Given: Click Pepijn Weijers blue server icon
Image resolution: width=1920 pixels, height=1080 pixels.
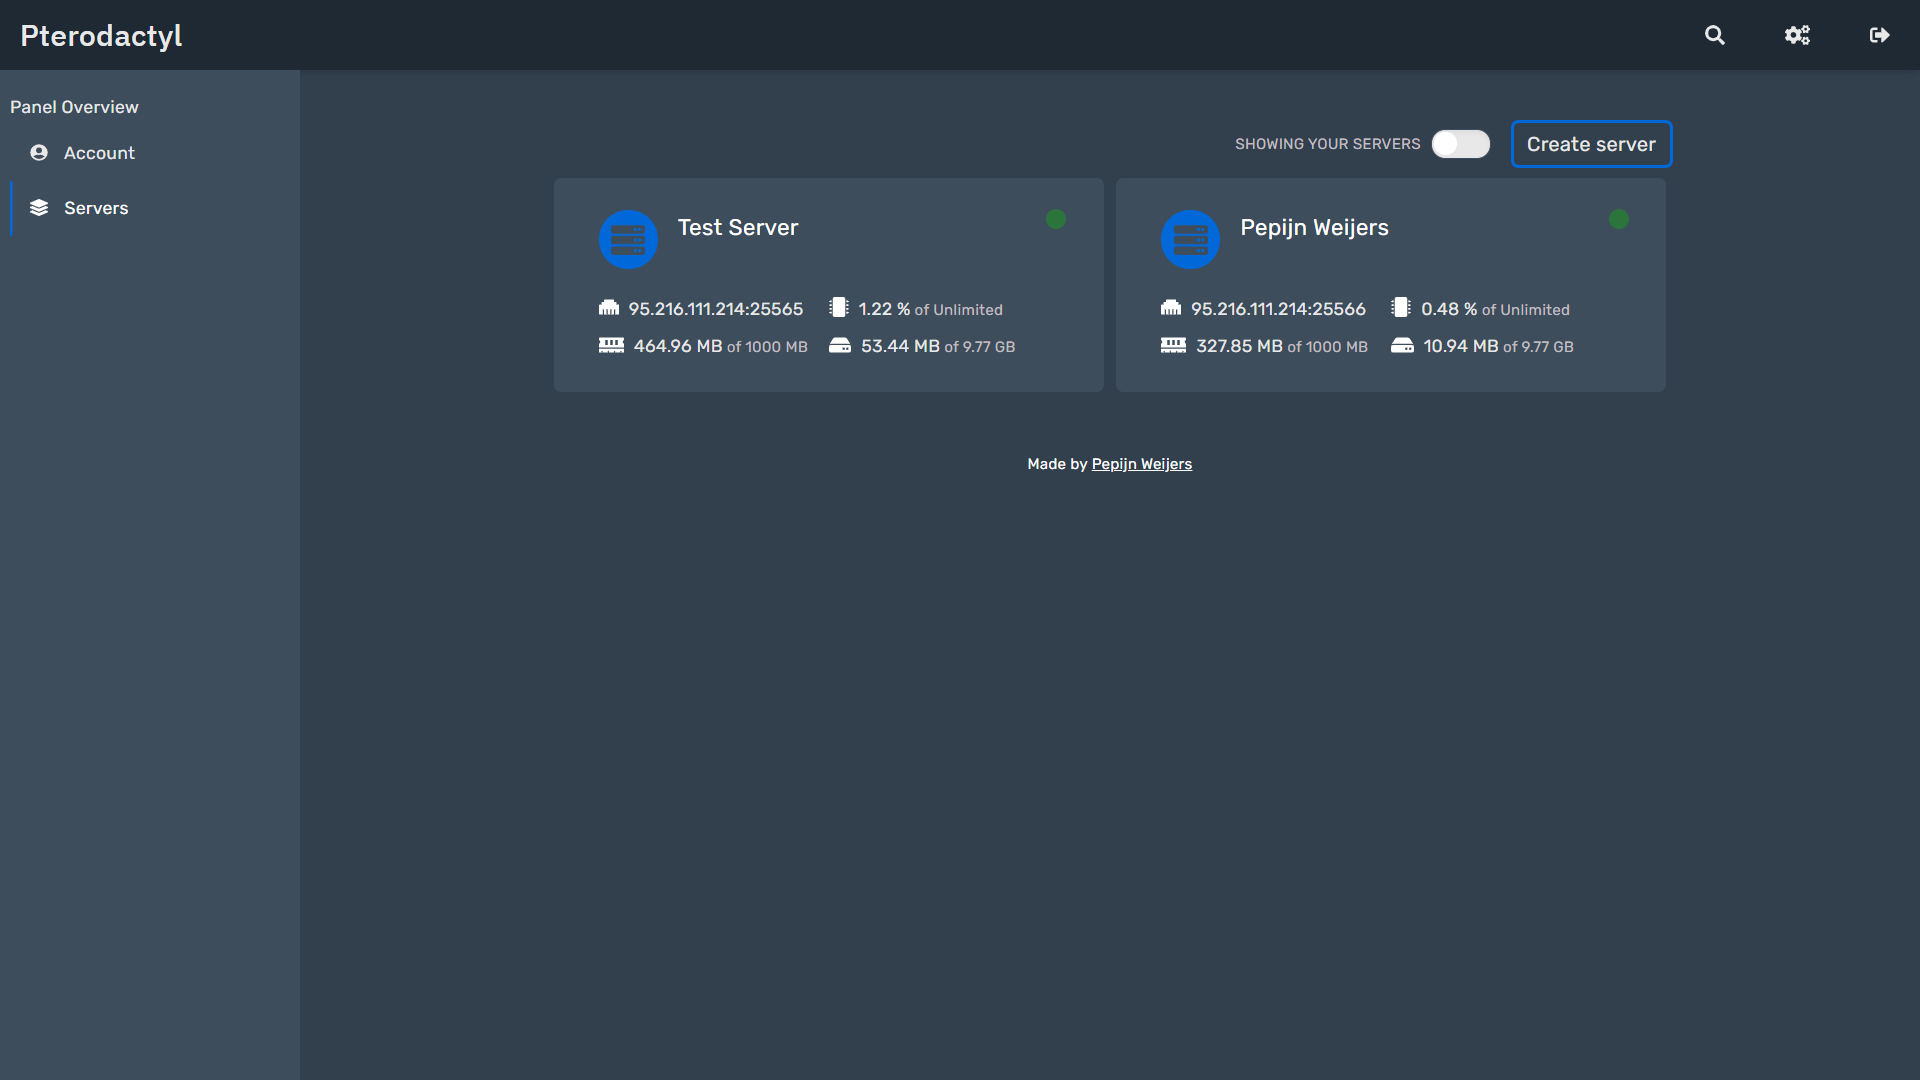Looking at the screenshot, I should (1190, 239).
